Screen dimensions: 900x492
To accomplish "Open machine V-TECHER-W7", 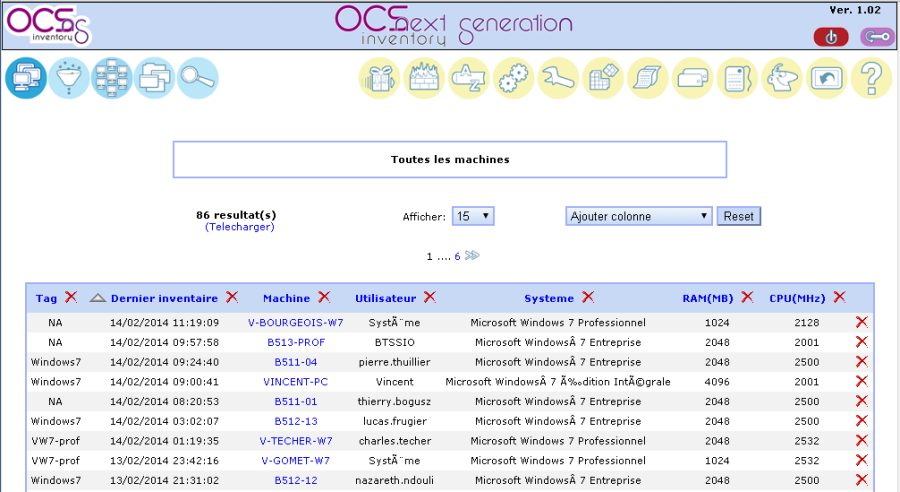I will click(296, 441).
